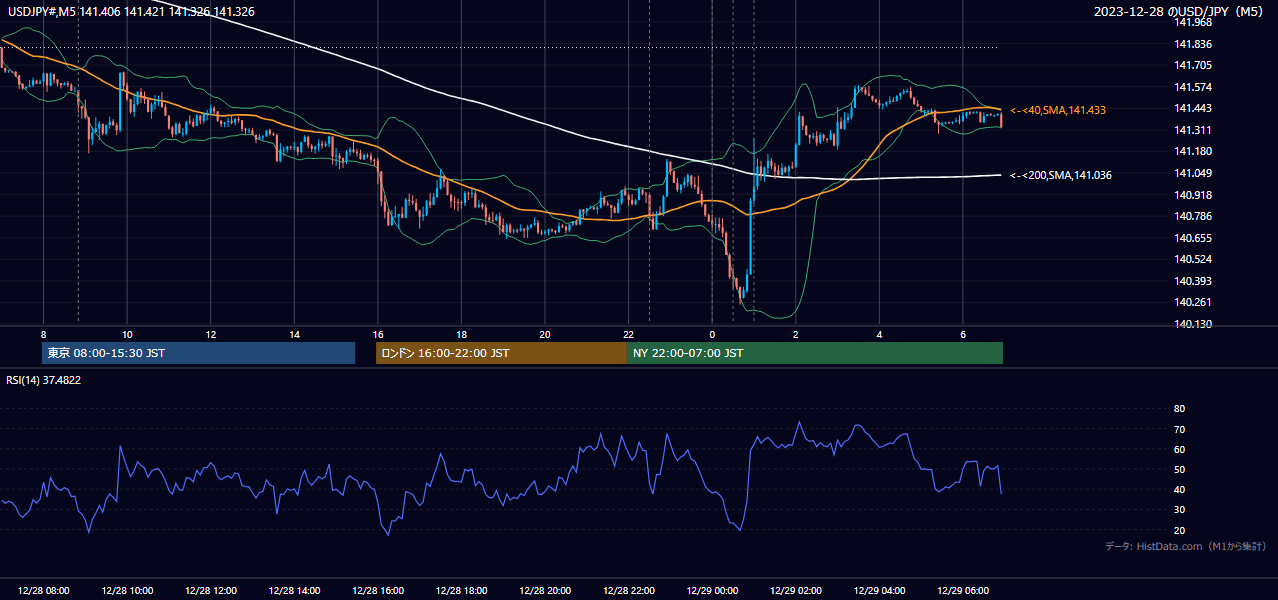The width and height of the screenshot is (1278, 600).
Task: Click price axis value 140.261
Action: (1193, 302)
